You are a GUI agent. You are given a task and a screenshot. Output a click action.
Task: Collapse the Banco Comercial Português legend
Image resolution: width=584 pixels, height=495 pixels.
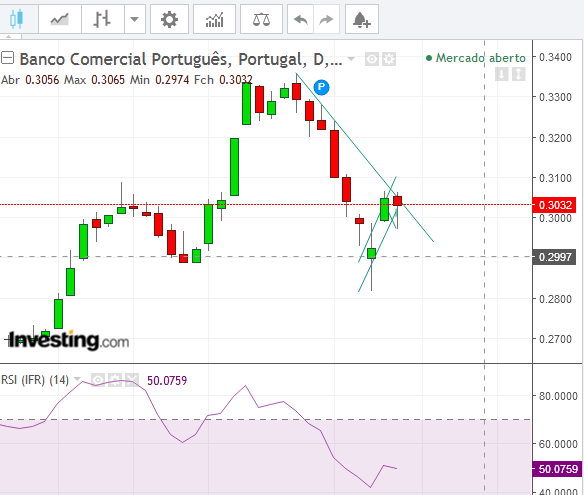(7, 58)
